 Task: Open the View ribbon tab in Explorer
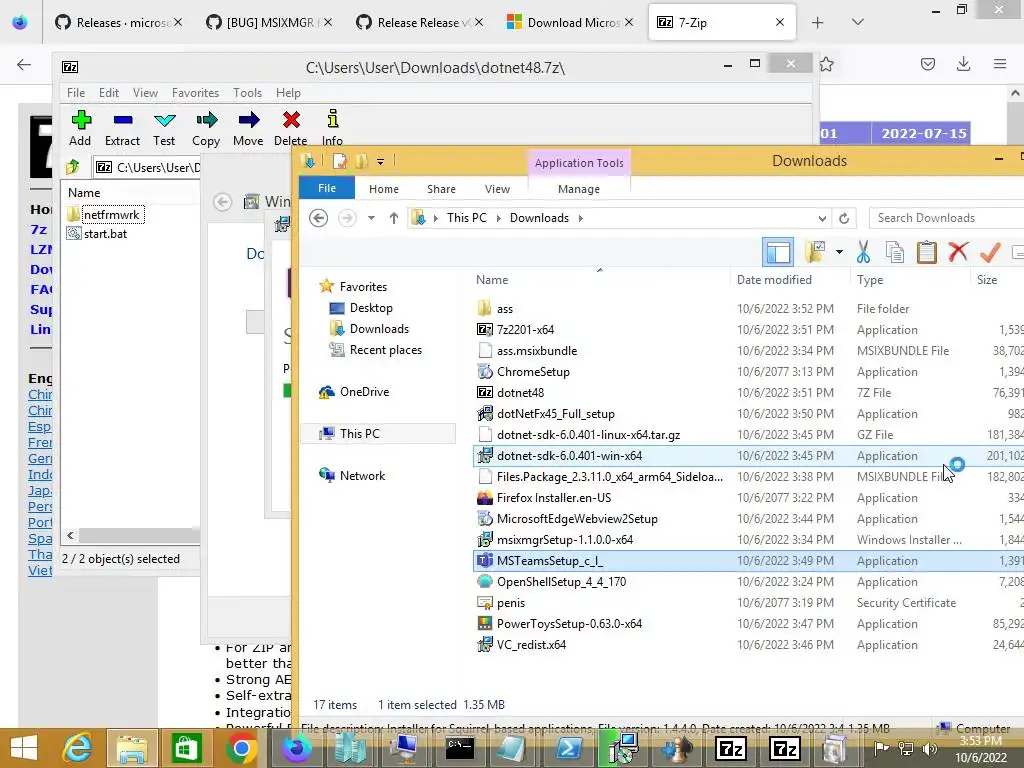click(497, 189)
